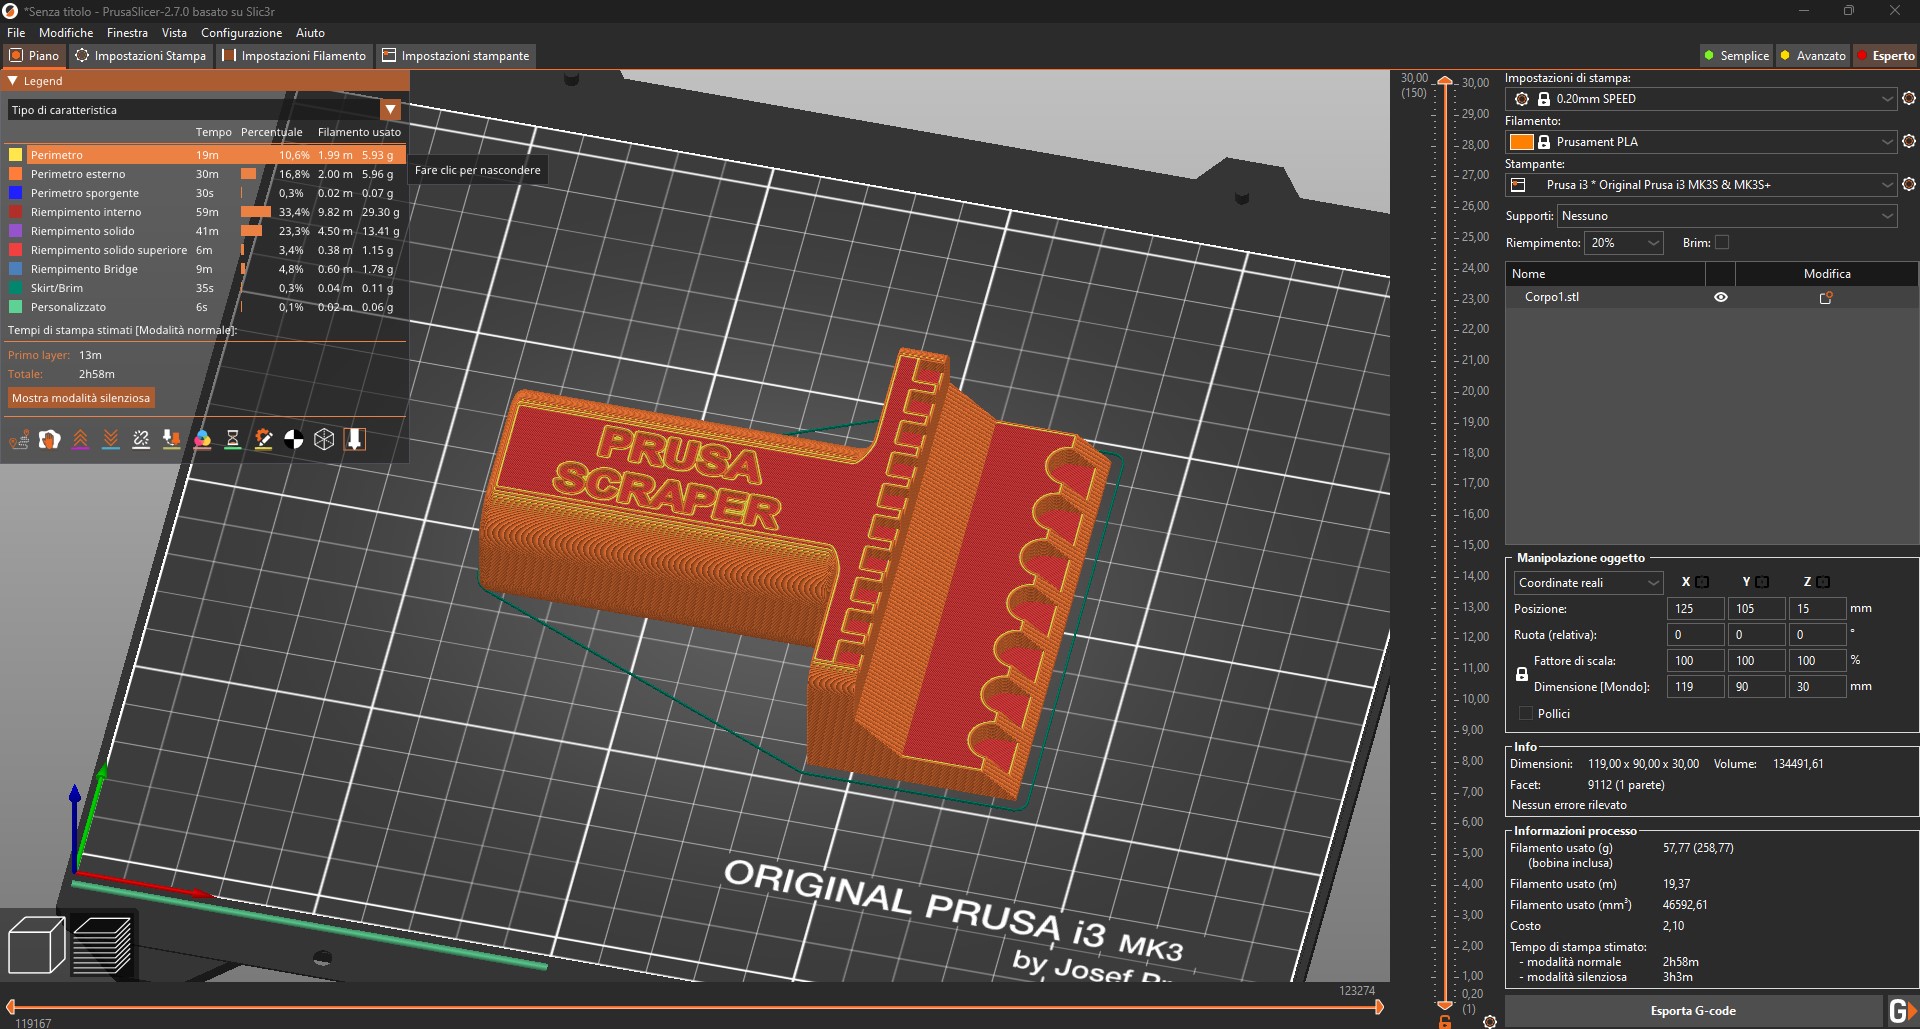Image resolution: width=1920 pixels, height=1029 pixels.
Task: Show deretractions in the preview
Action: point(111,439)
